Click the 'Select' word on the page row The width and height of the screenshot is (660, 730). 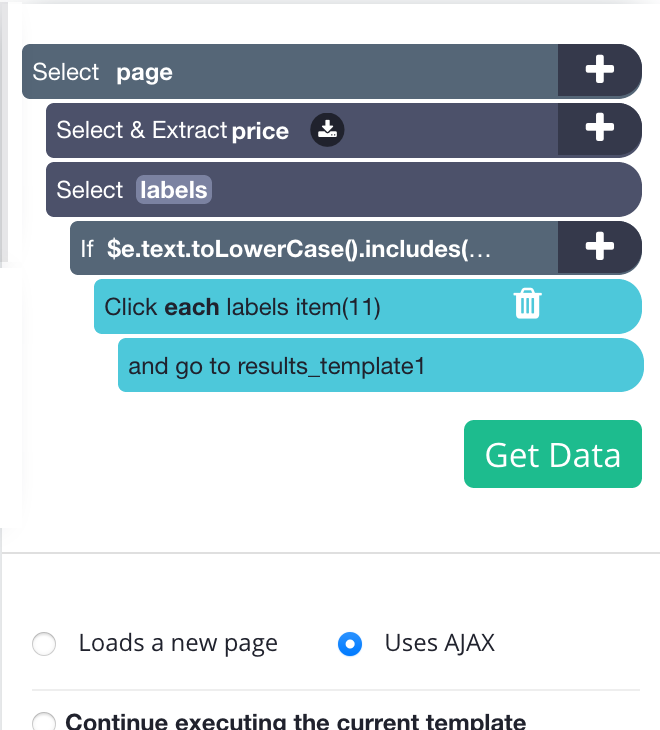point(66,72)
